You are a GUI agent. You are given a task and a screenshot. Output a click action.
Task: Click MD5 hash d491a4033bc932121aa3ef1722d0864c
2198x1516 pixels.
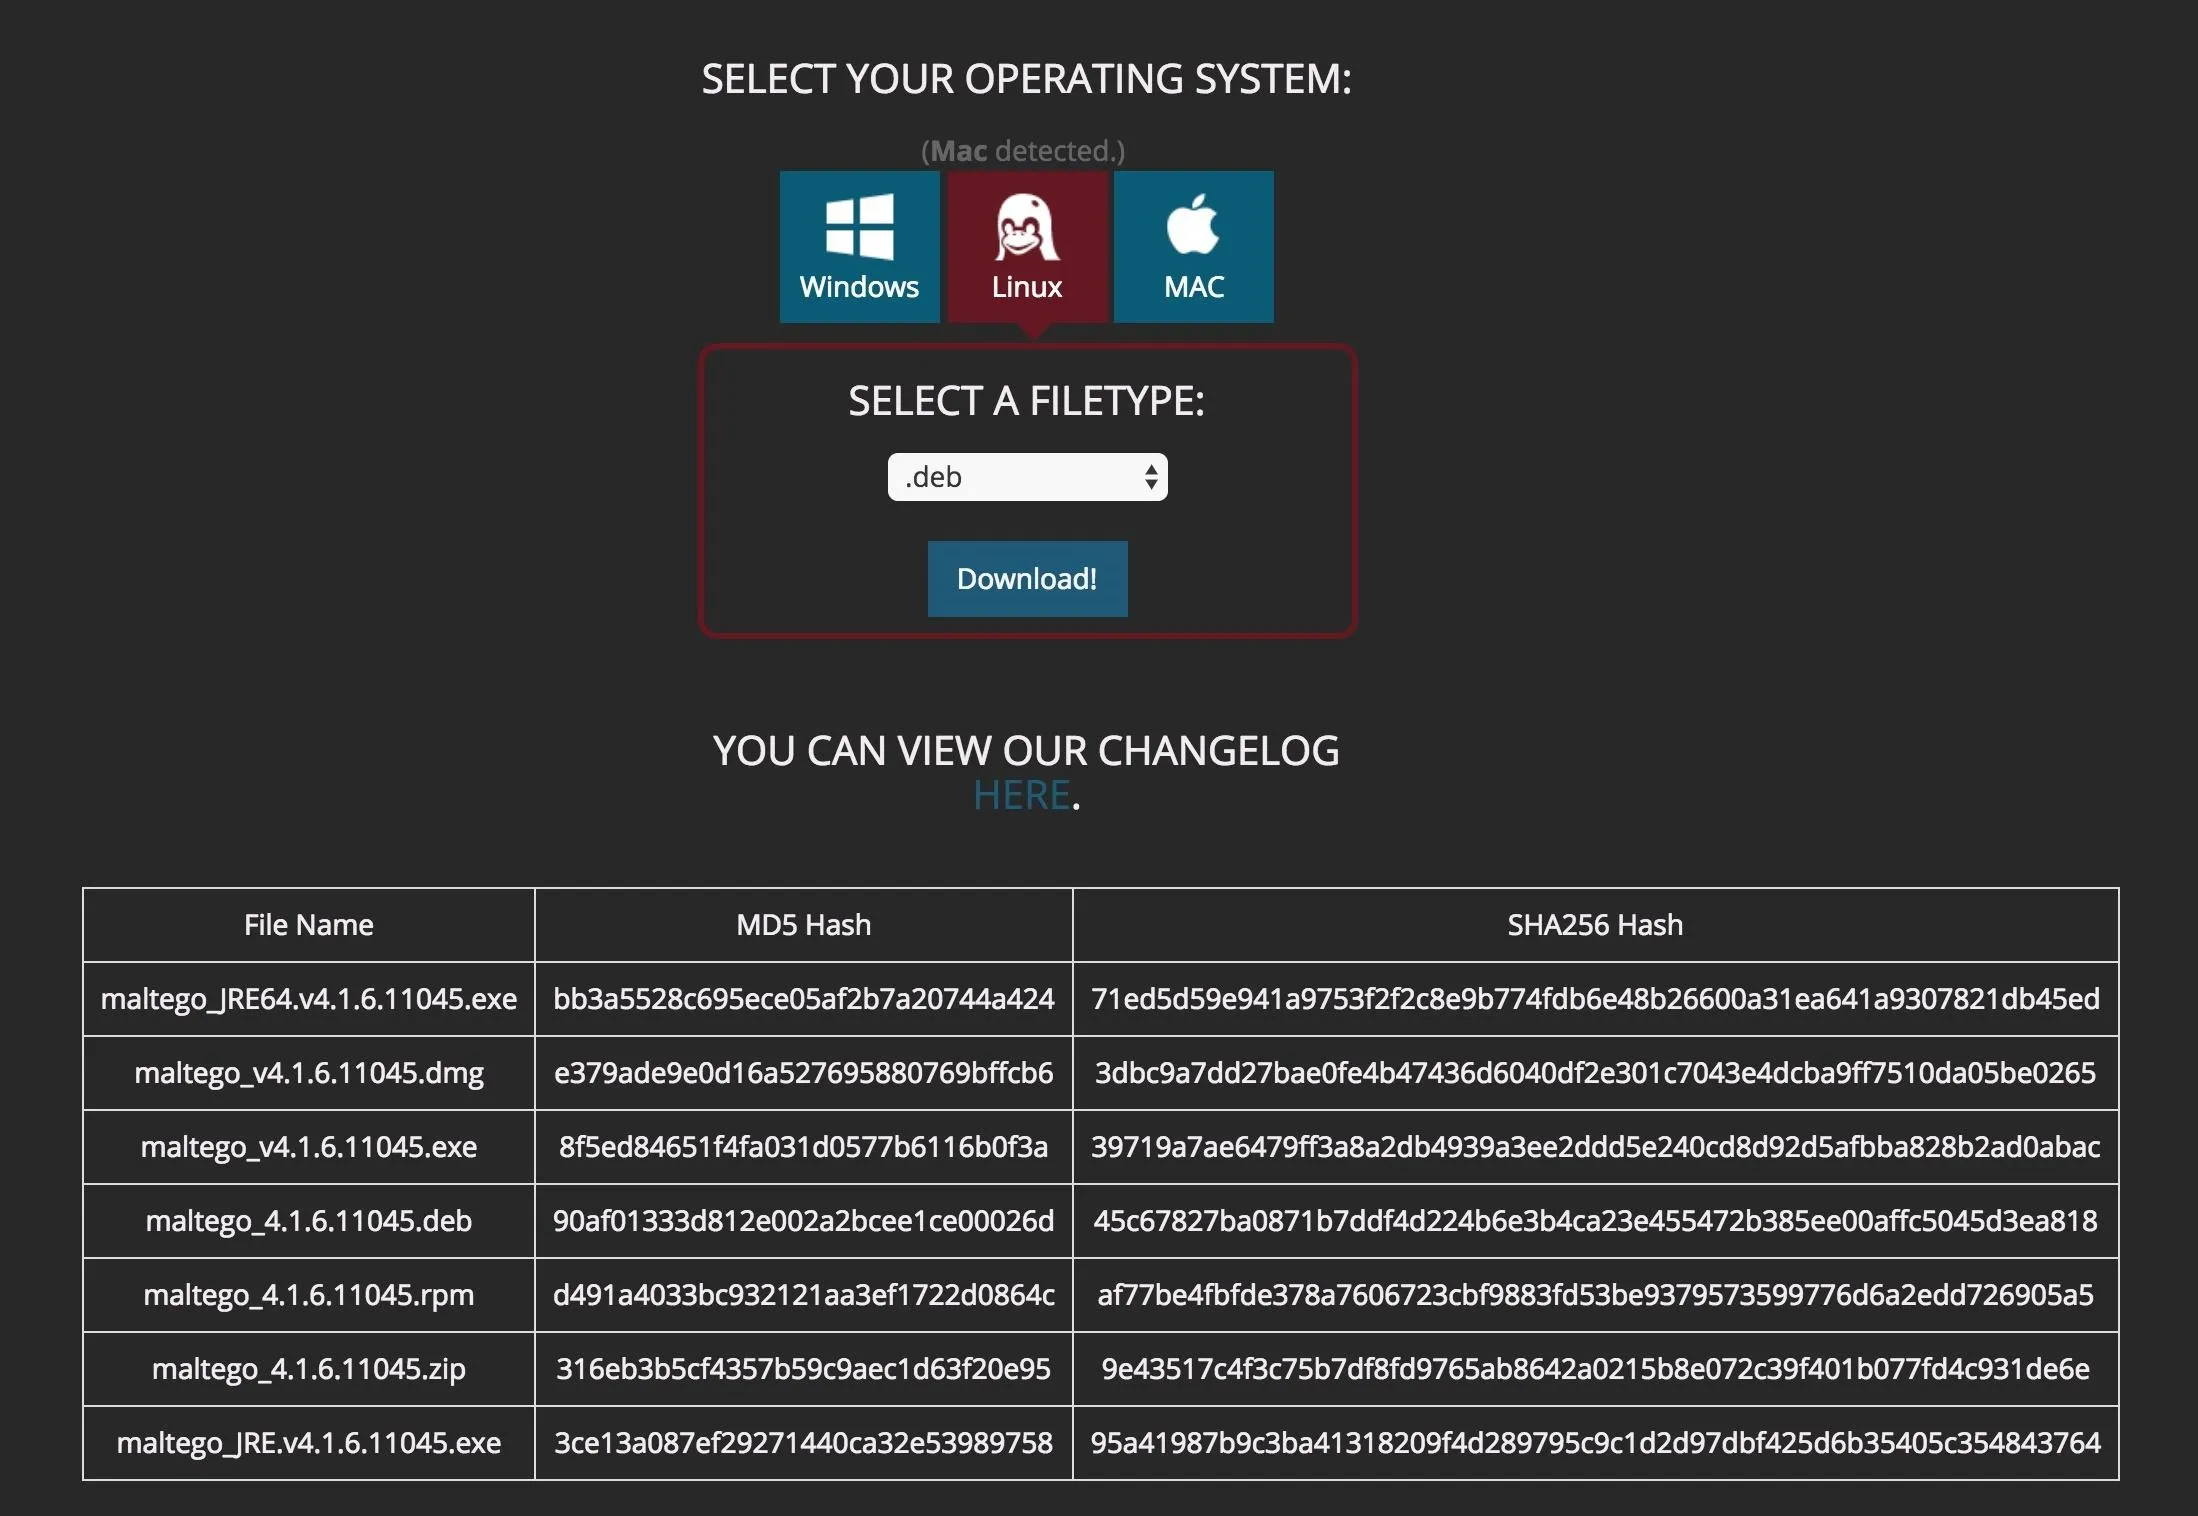[804, 1295]
